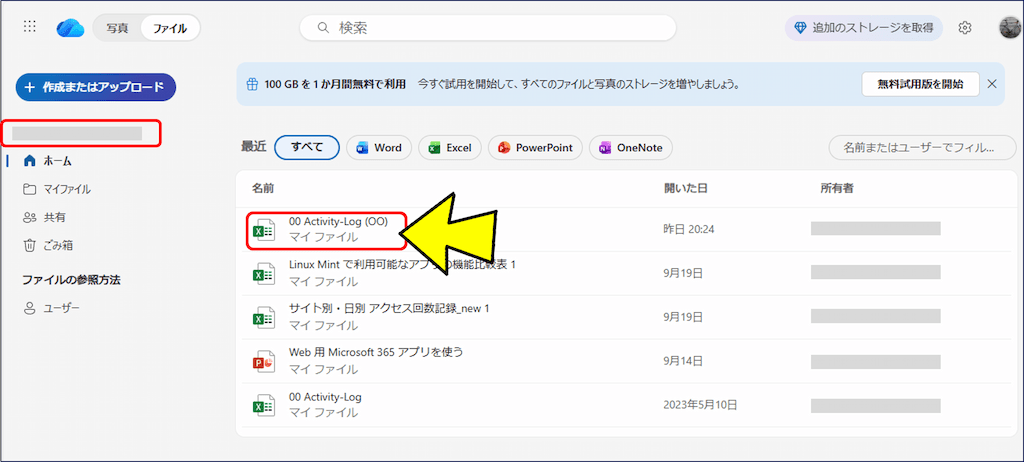Open Linux Mint で利用可能なアプリ file

tap(402, 265)
